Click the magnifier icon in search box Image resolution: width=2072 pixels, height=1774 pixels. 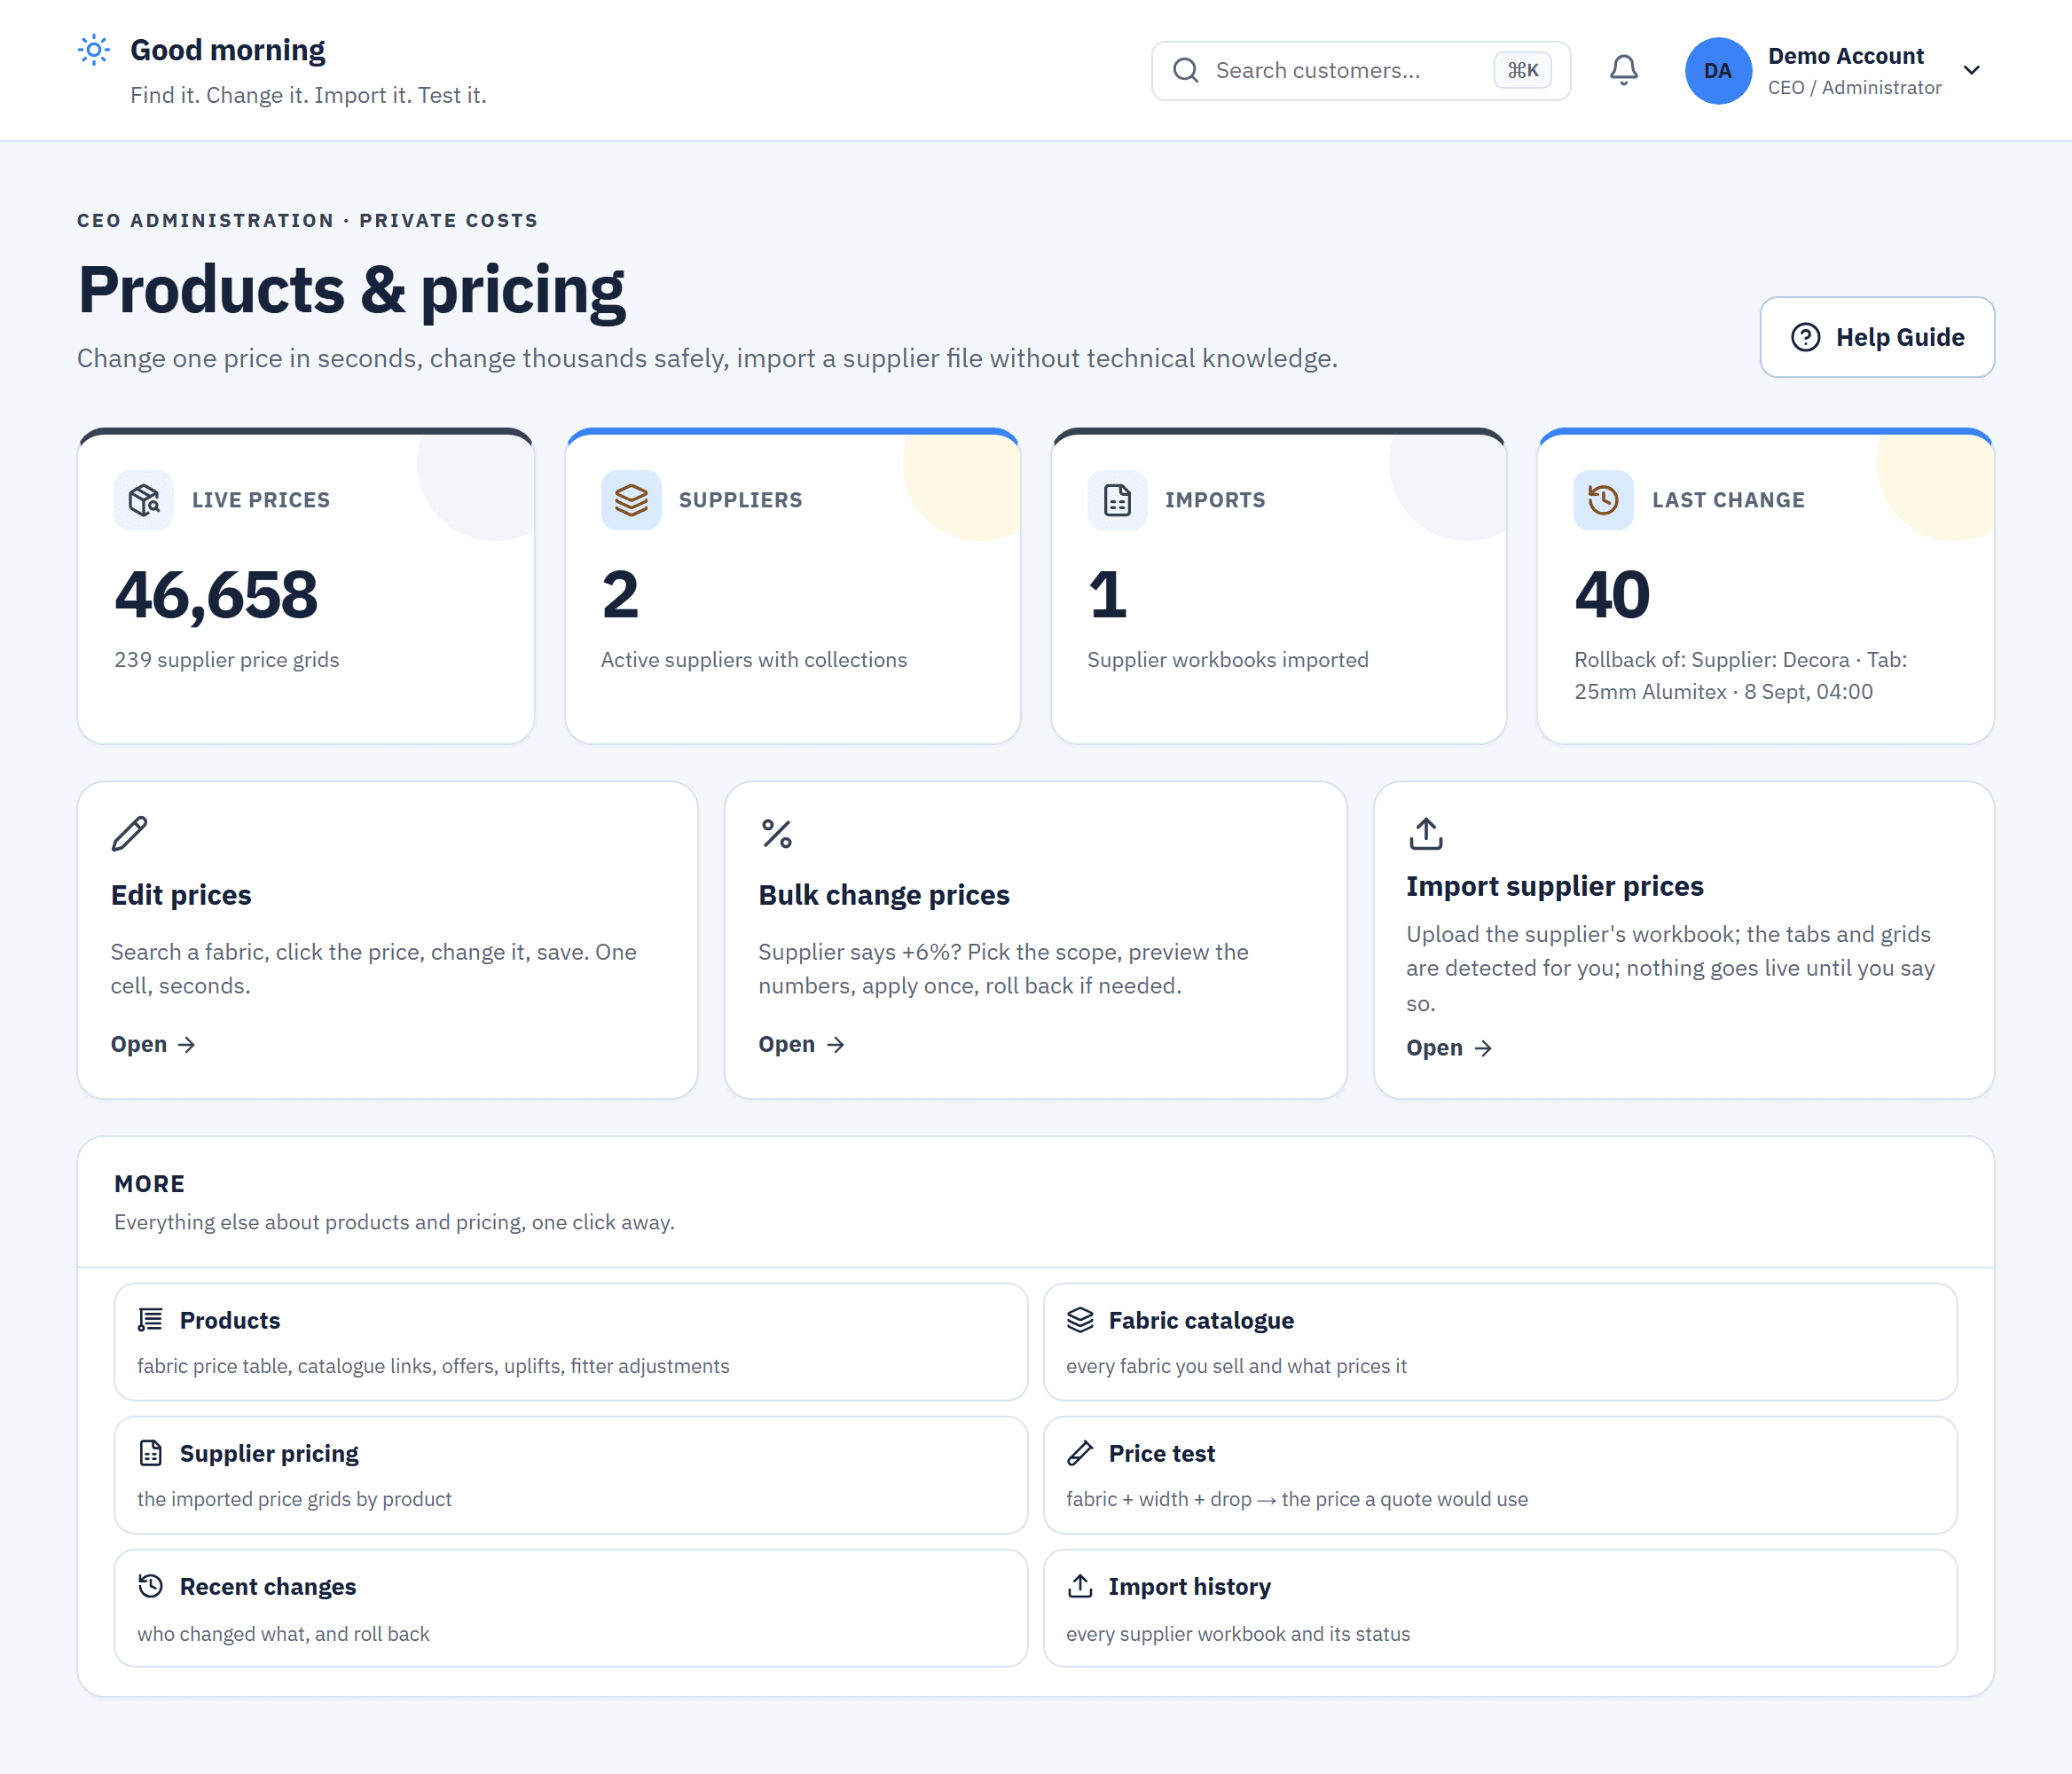point(1186,70)
